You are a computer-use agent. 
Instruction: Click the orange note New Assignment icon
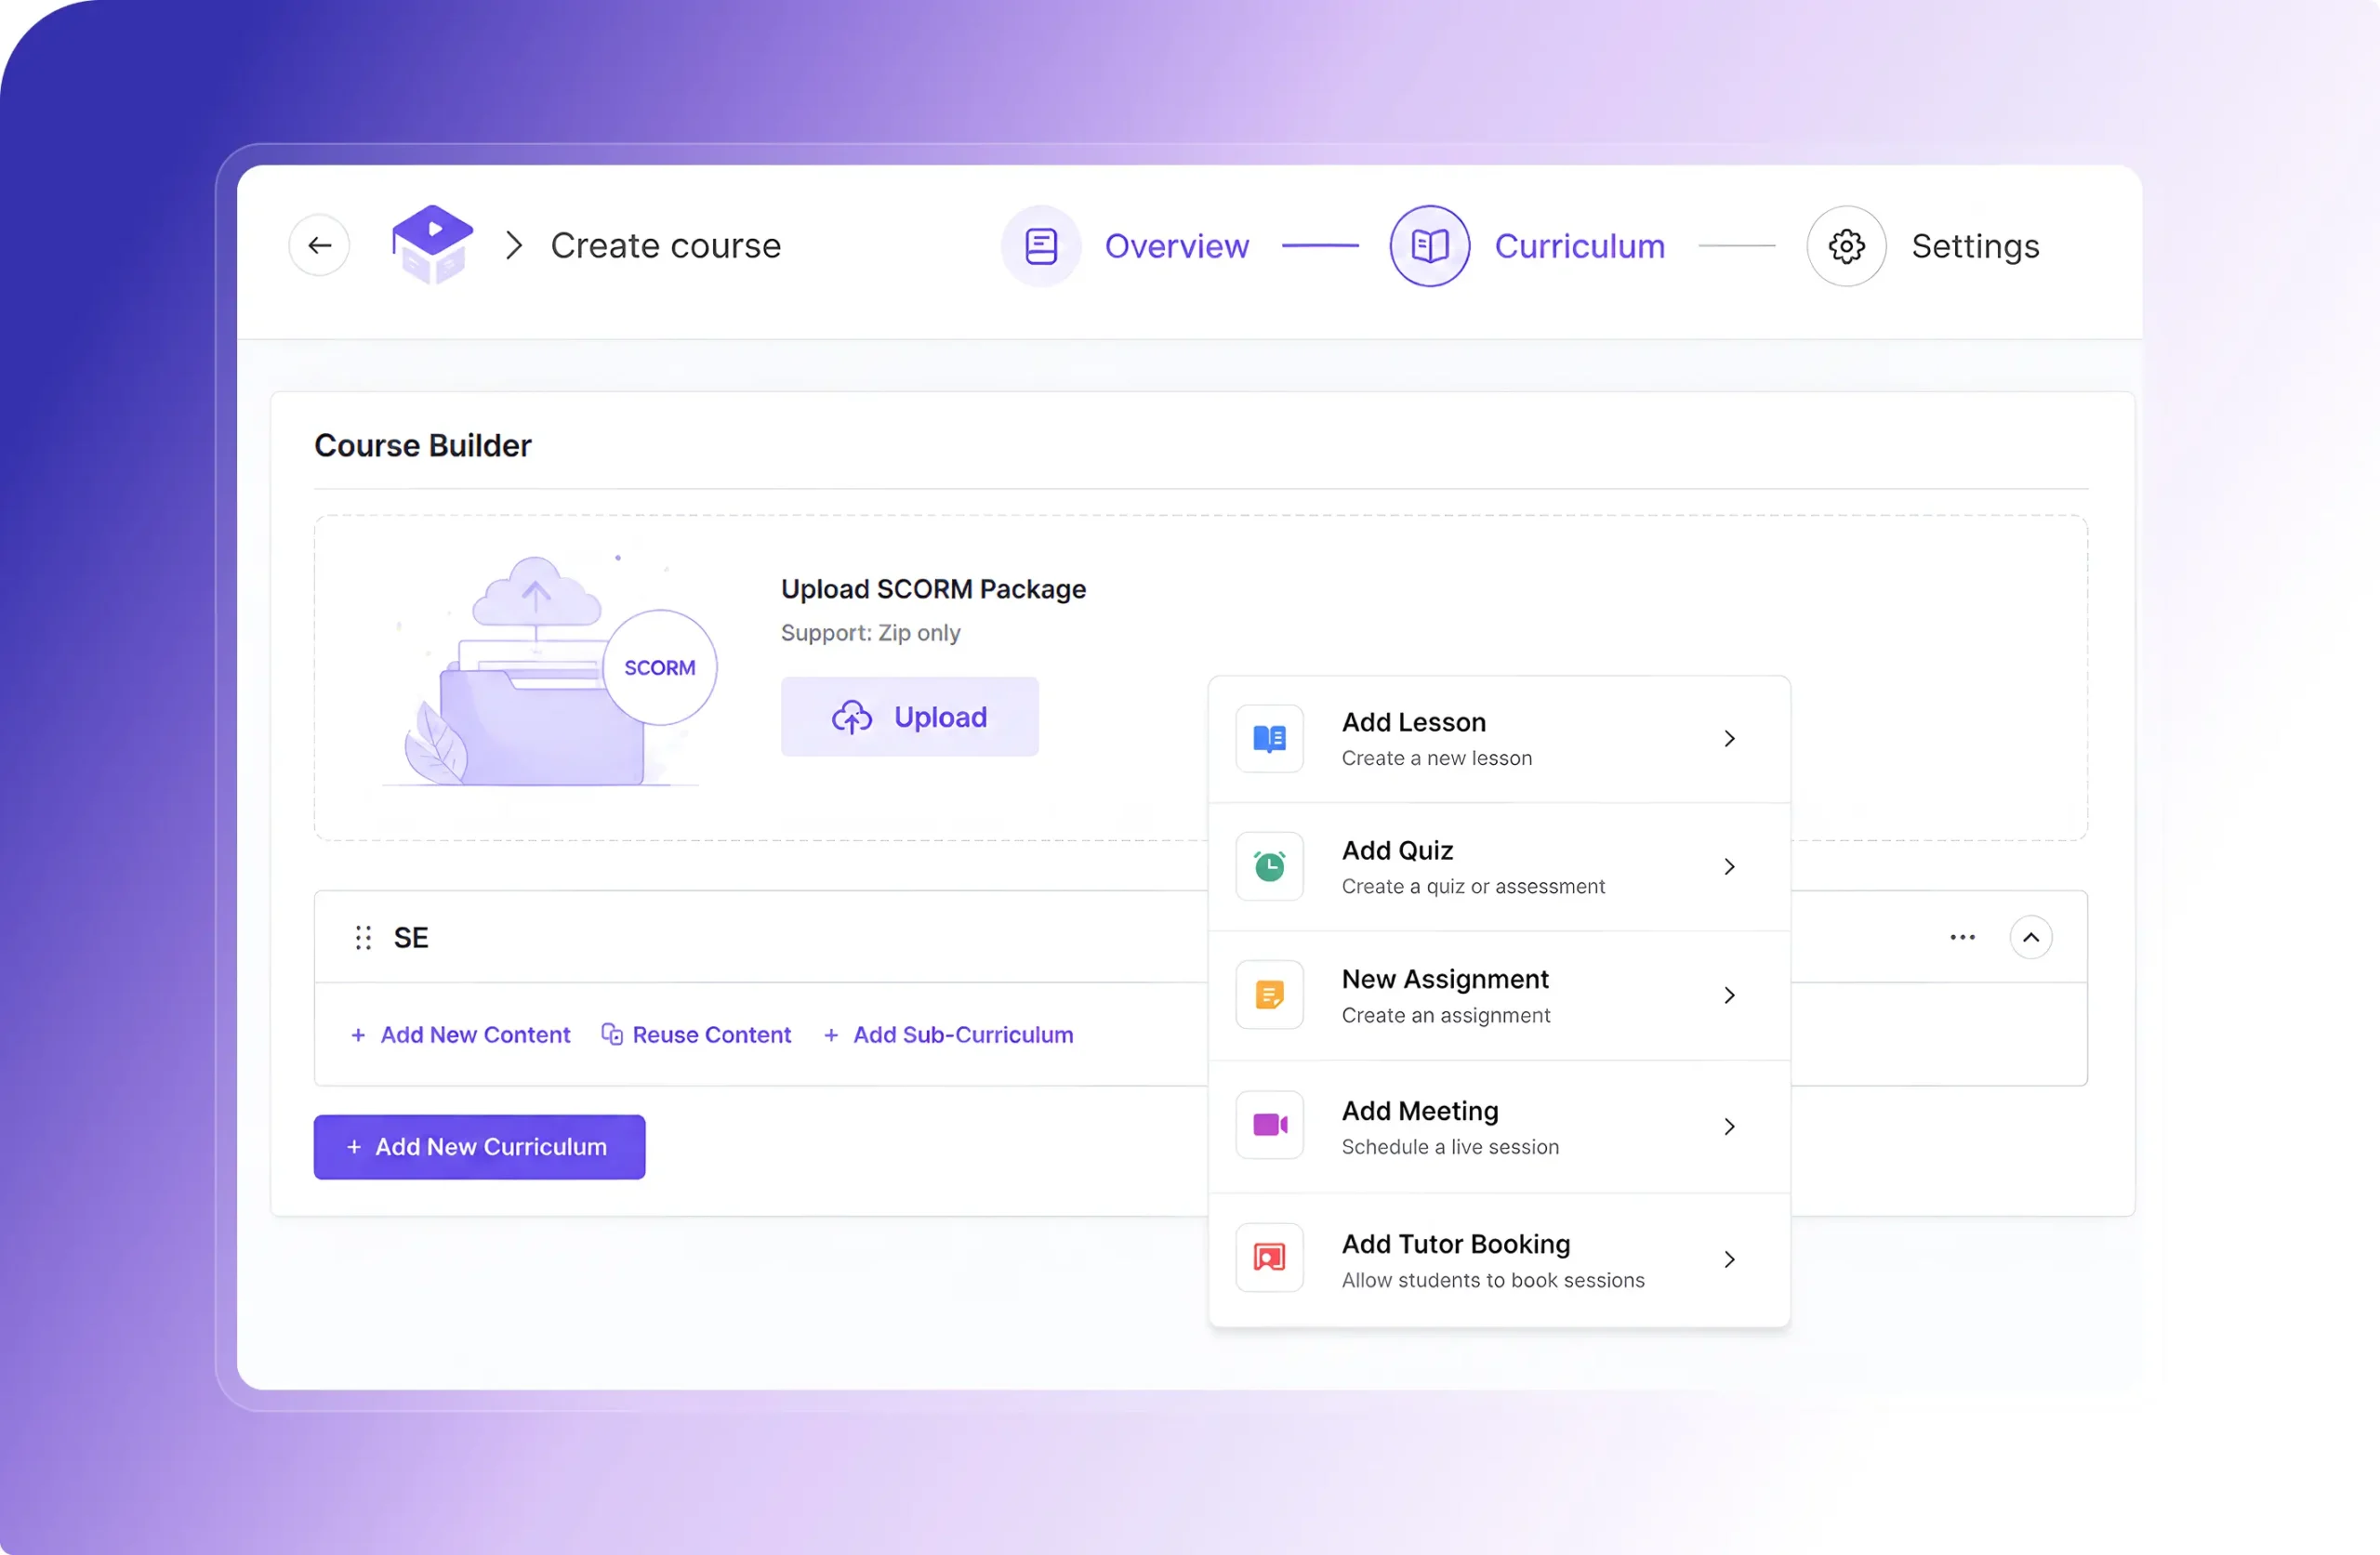[x=1269, y=995]
